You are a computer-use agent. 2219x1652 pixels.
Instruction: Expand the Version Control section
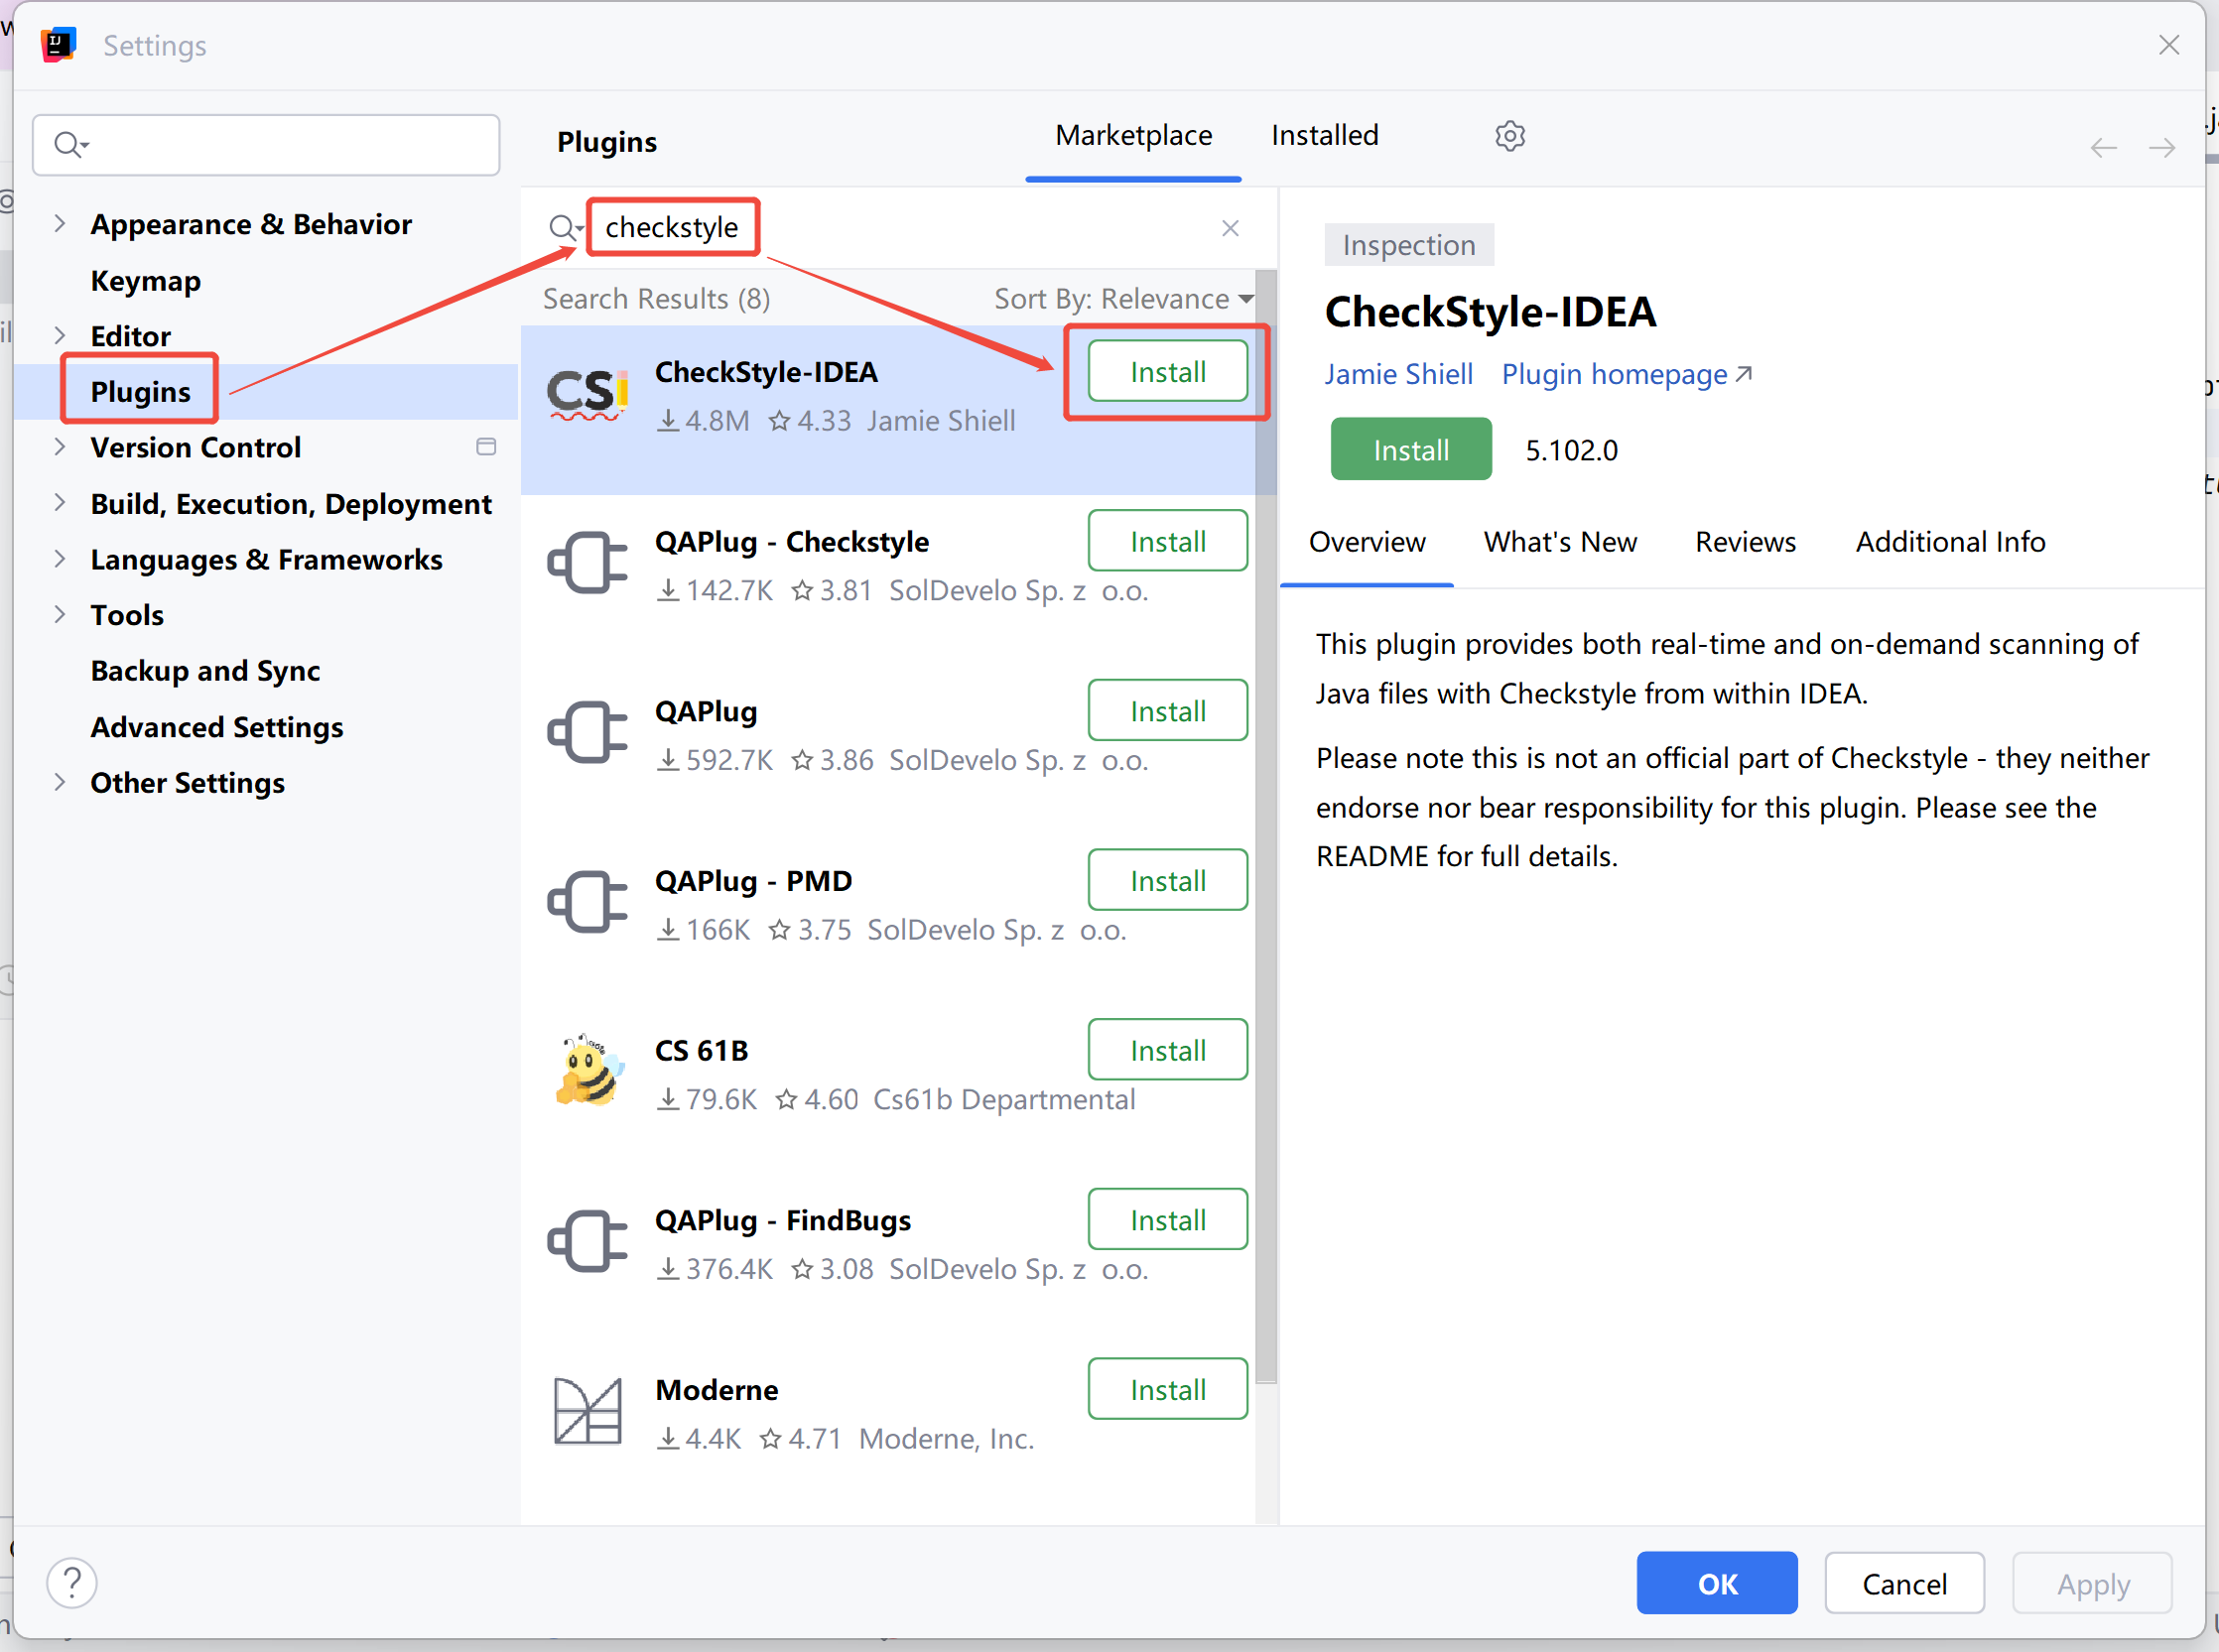click(60, 447)
